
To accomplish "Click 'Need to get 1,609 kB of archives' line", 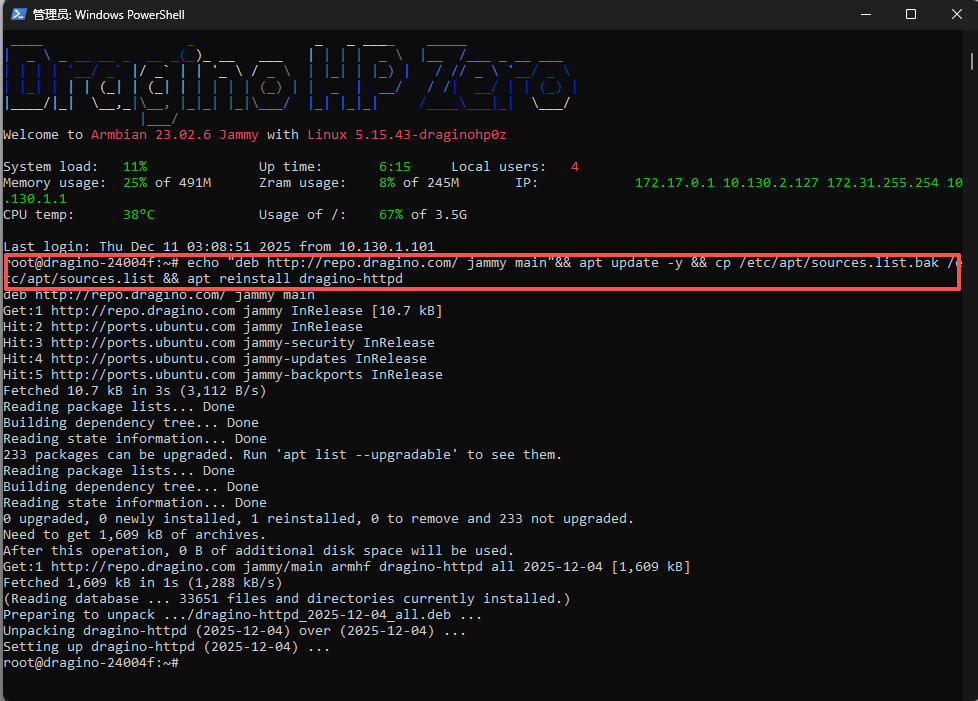I will pos(135,534).
